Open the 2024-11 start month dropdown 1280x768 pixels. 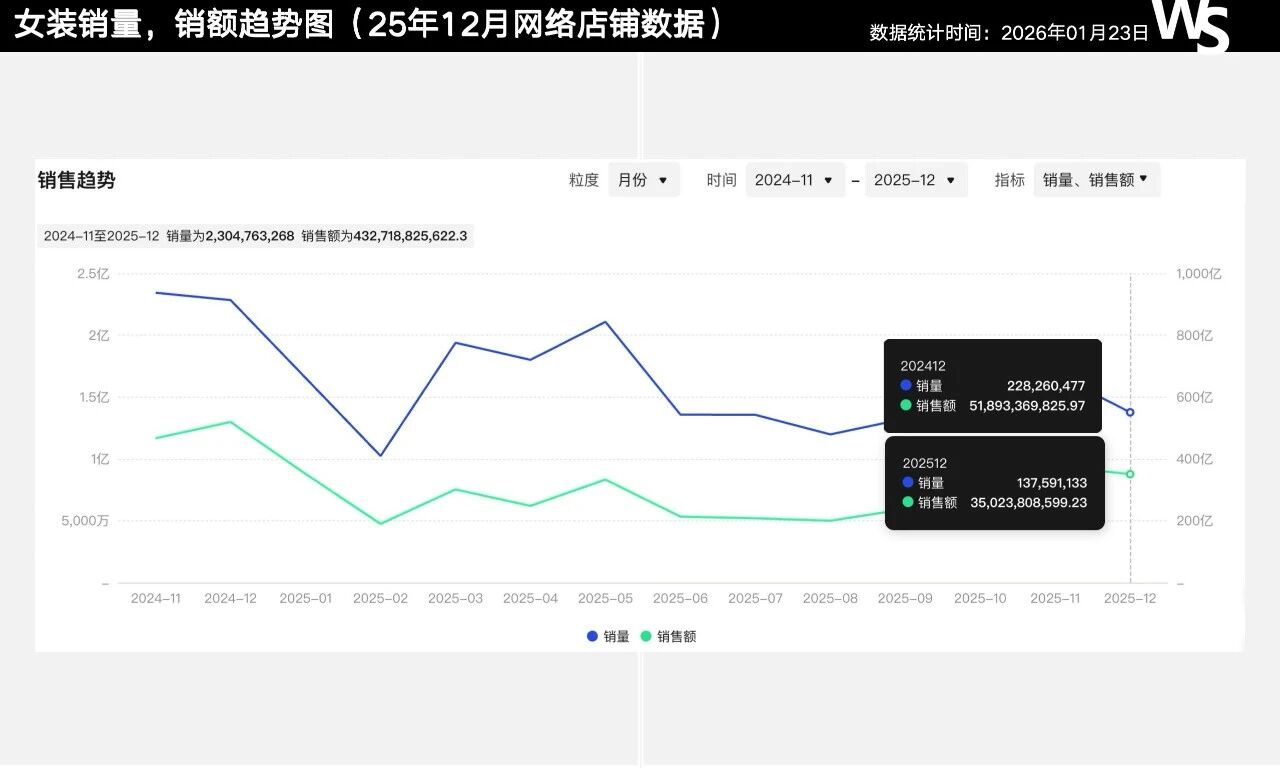[x=794, y=180]
